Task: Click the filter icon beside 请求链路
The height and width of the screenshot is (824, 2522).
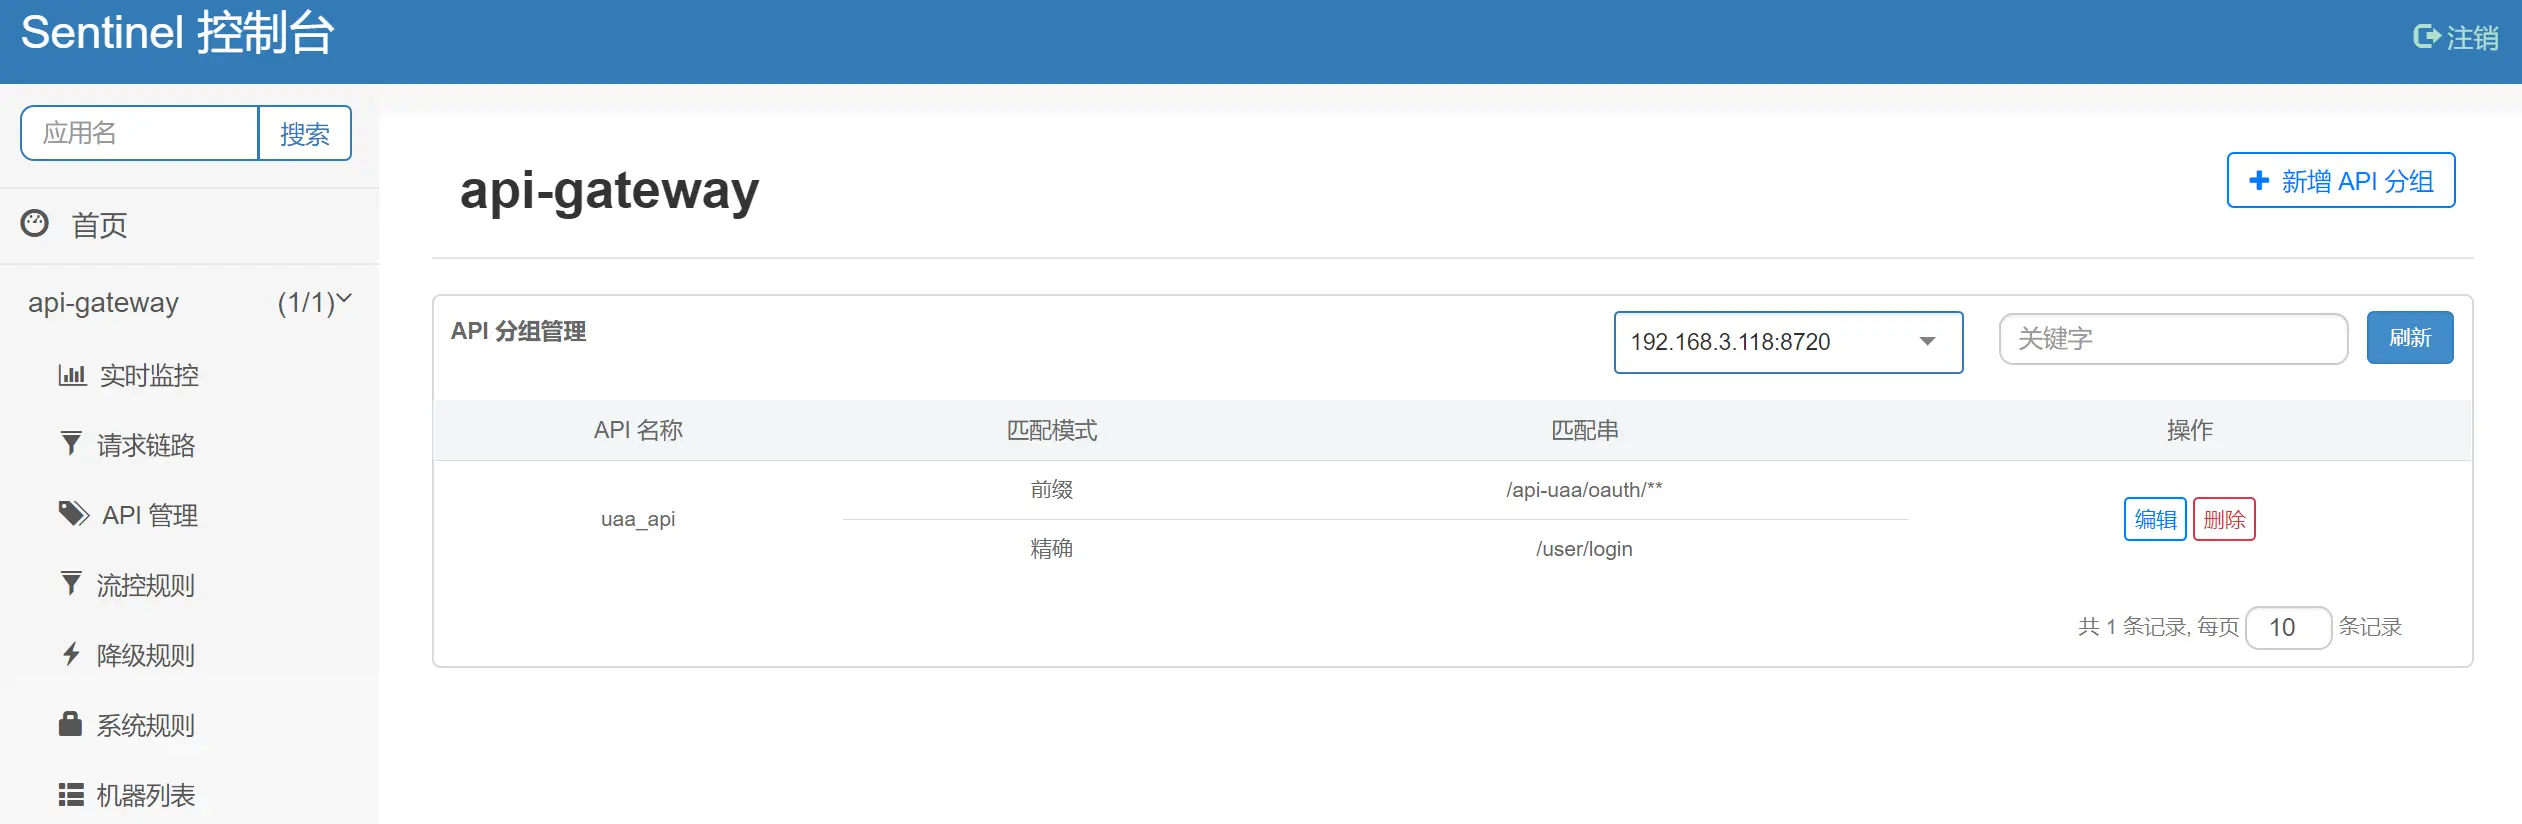Action: pyautogui.click(x=71, y=443)
